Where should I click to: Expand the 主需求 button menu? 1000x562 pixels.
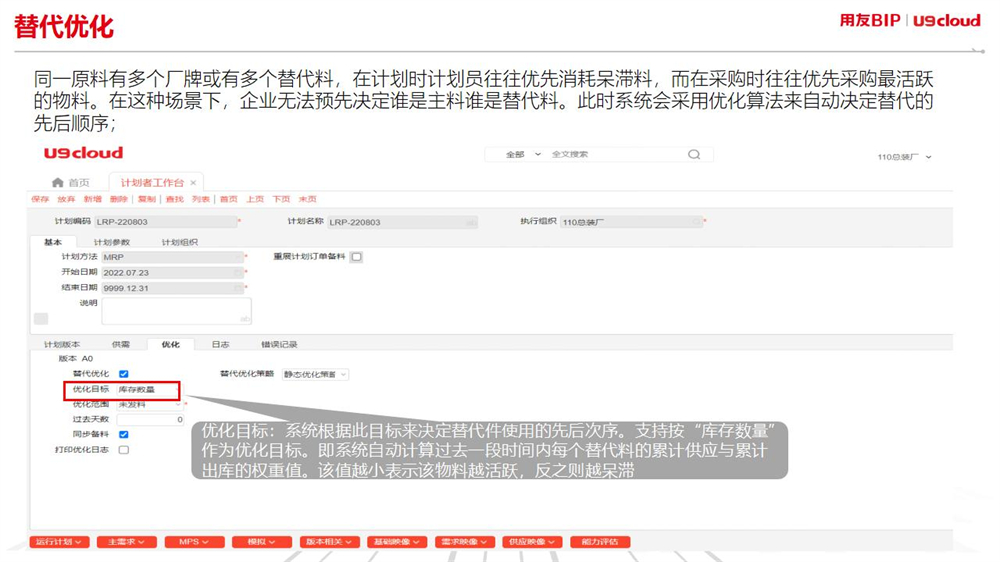pyautogui.click(x=126, y=542)
